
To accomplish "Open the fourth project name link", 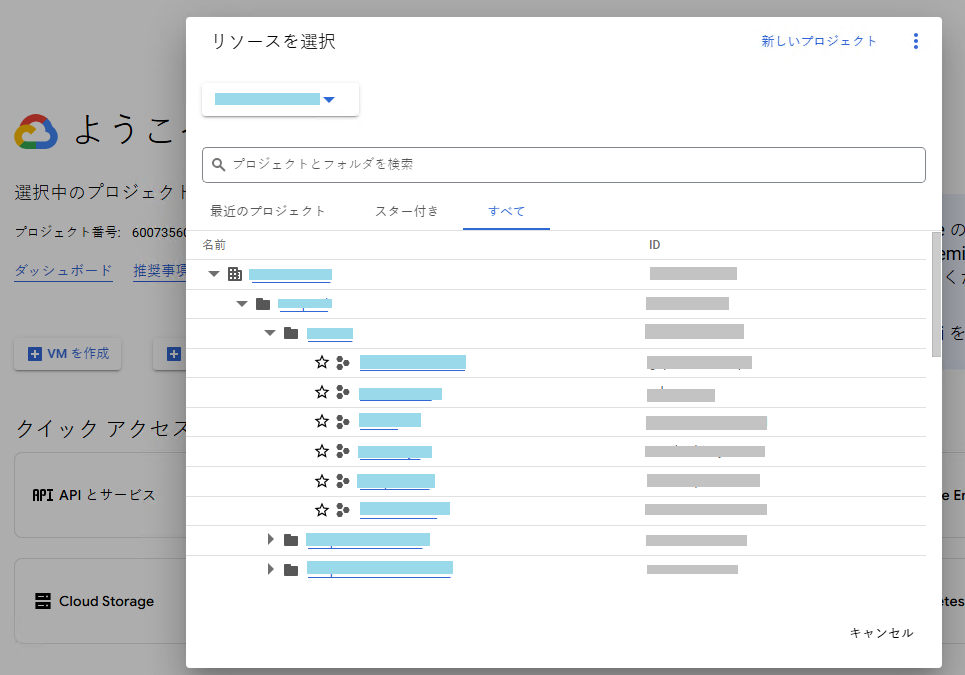I will pos(394,452).
